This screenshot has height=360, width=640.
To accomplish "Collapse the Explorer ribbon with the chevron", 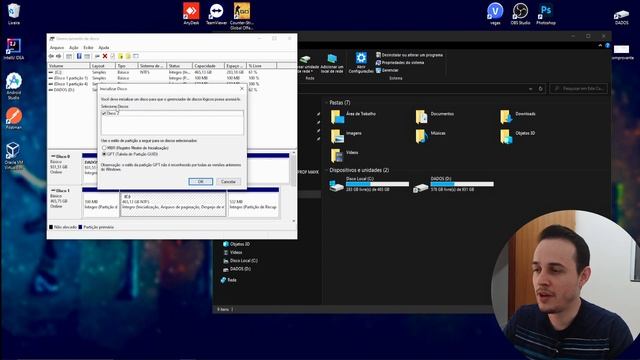I will tap(600, 45).
